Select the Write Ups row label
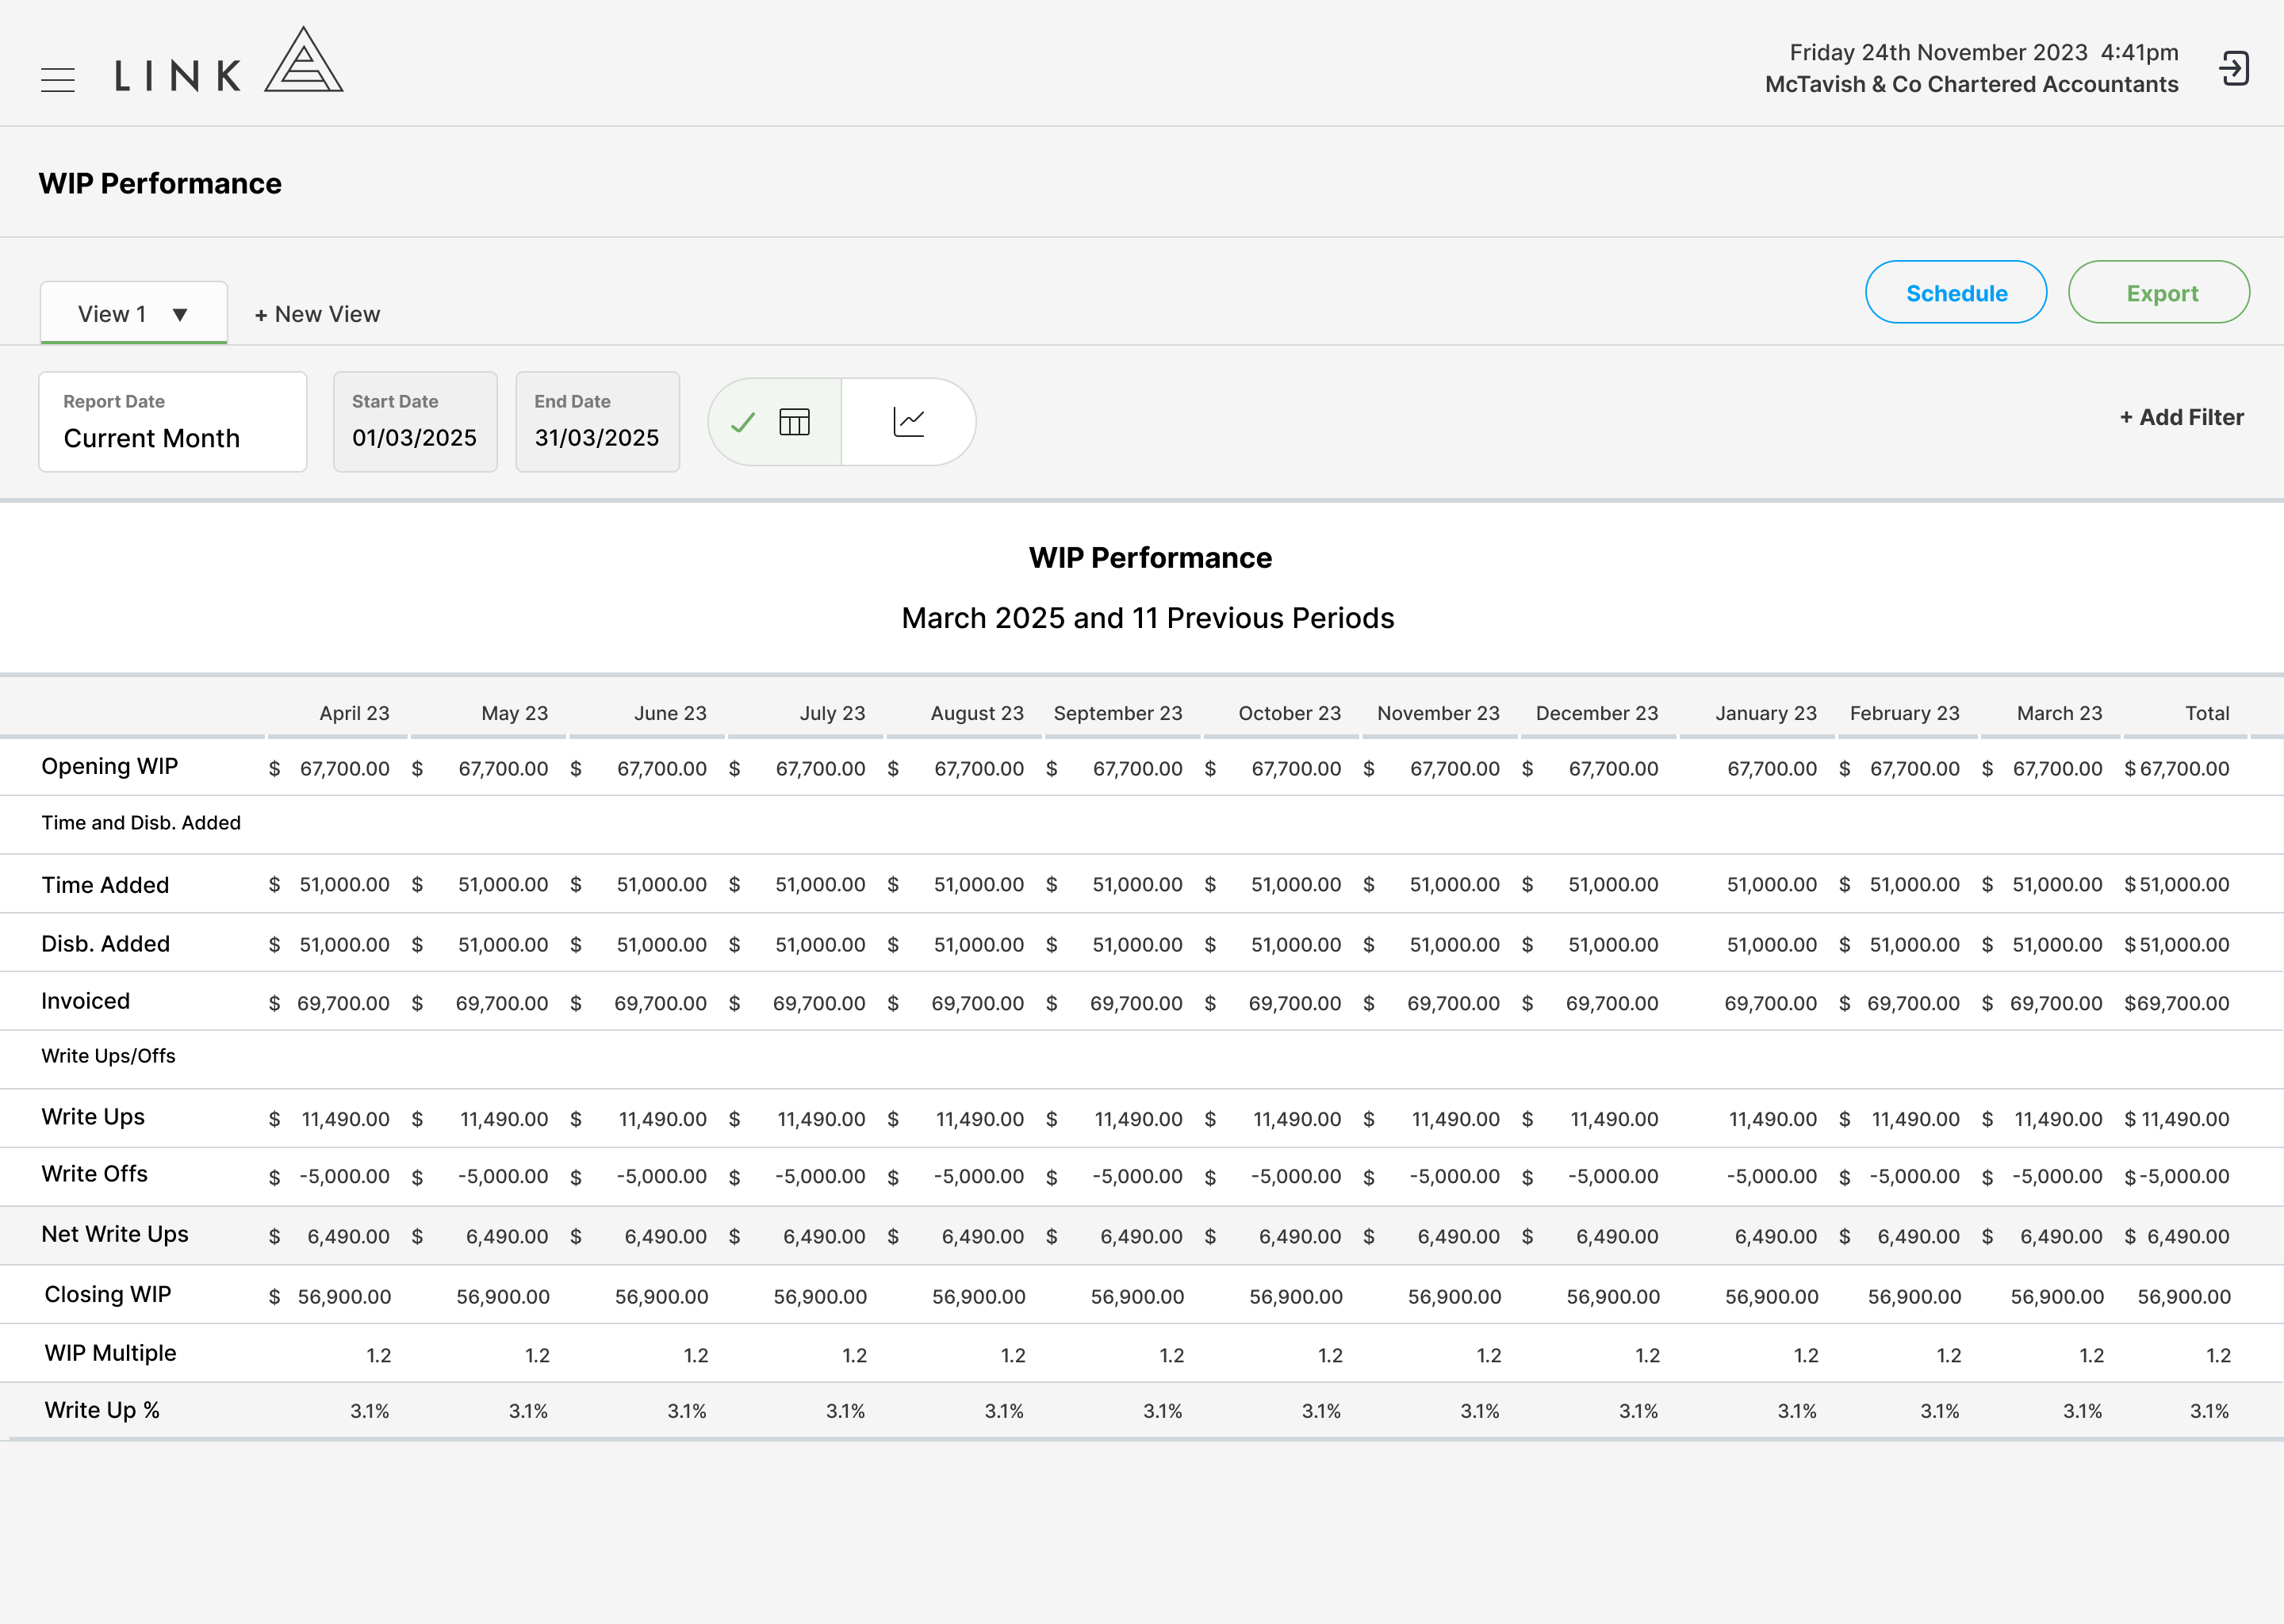The height and width of the screenshot is (1624, 2284). (93, 1117)
